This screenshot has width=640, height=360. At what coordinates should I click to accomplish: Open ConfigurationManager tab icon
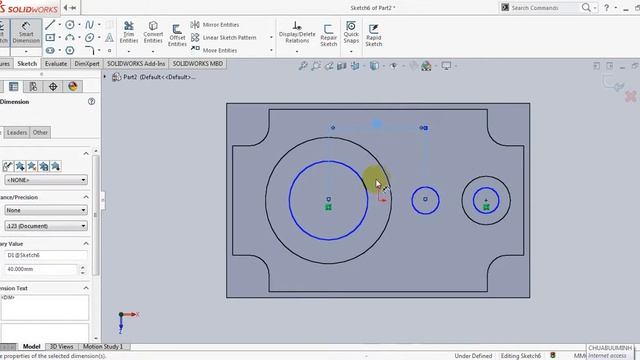tap(33, 87)
